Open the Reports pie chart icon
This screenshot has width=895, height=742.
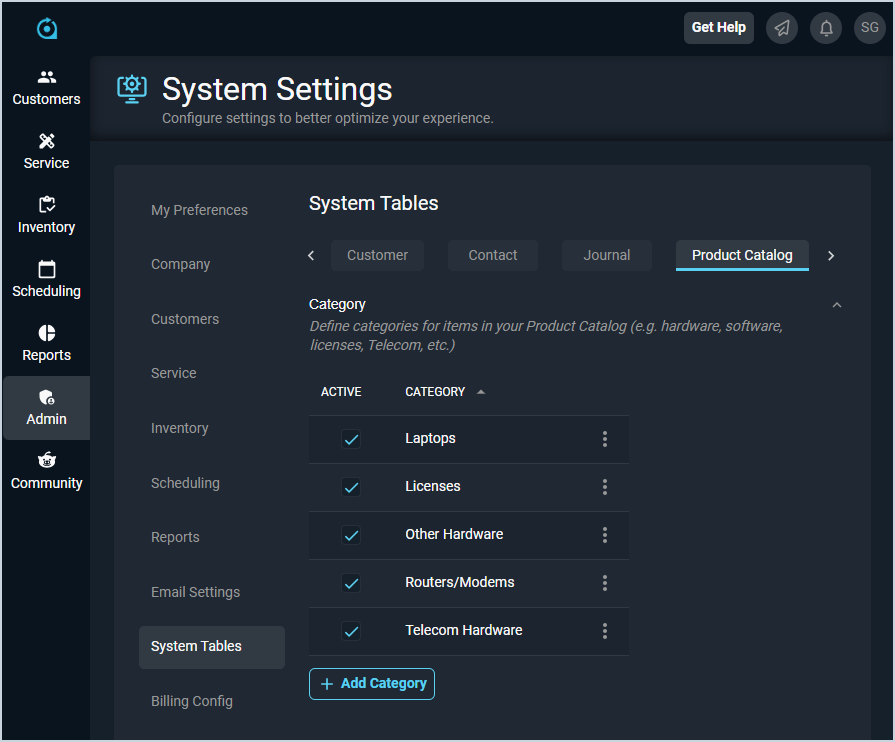pyautogui.click(x=46, y=334)
